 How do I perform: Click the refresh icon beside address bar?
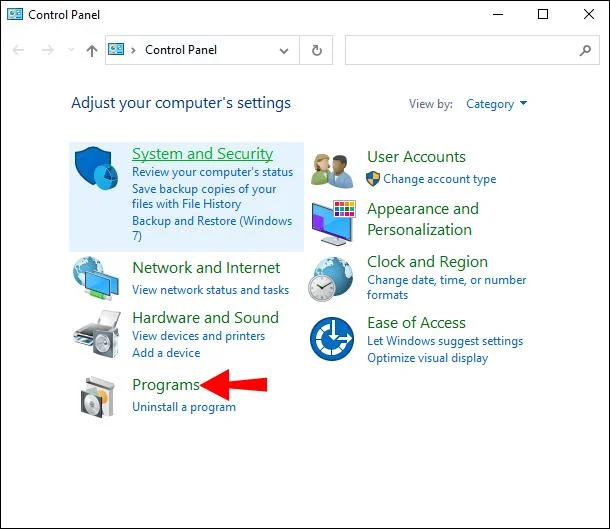tap(317, 50)
